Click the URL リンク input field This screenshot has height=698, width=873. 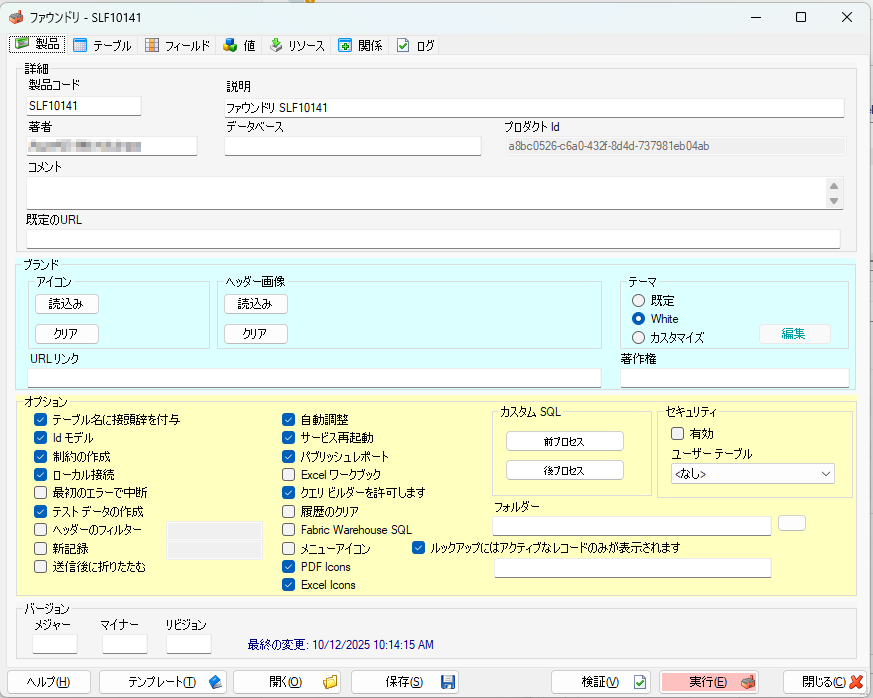pyautogui.click(x=315, y=378)
